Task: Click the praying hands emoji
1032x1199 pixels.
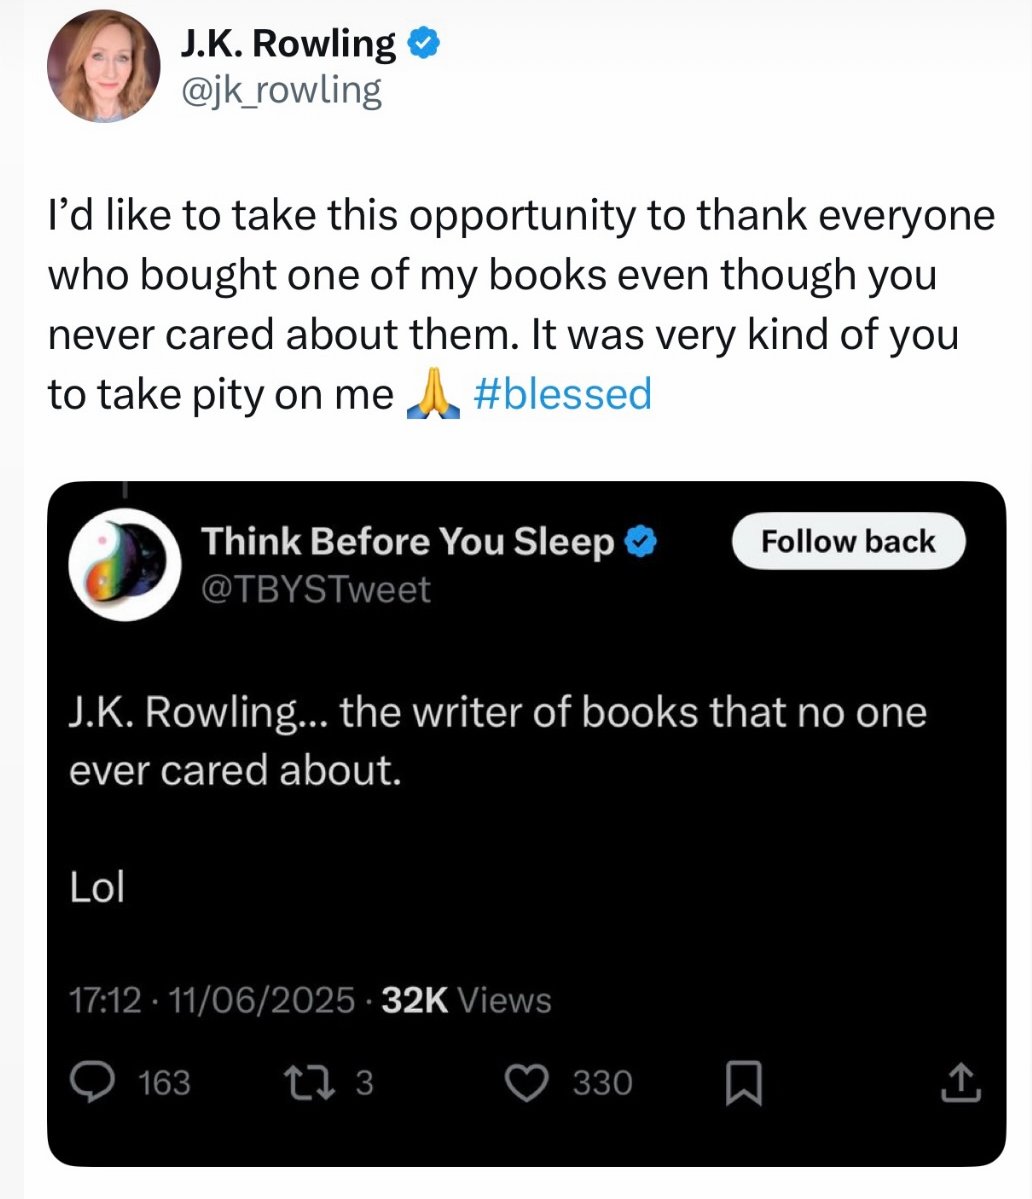Action: click(429, 394)
